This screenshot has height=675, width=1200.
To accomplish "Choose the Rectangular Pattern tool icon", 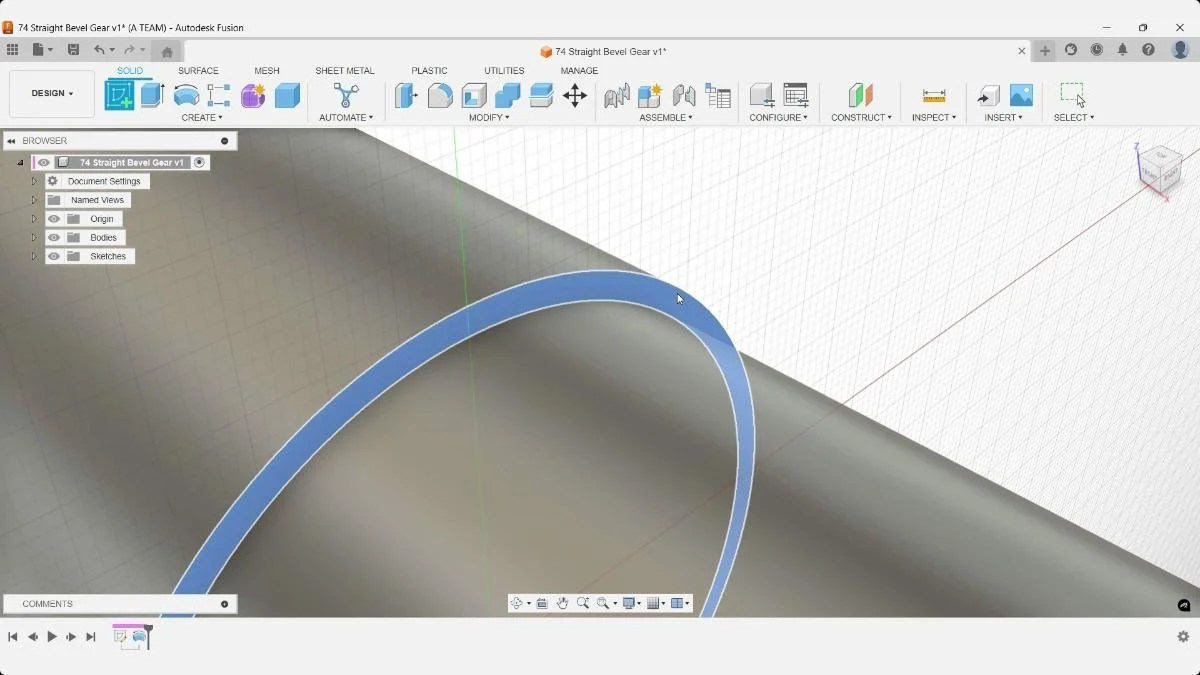I will tap(219, 95).
